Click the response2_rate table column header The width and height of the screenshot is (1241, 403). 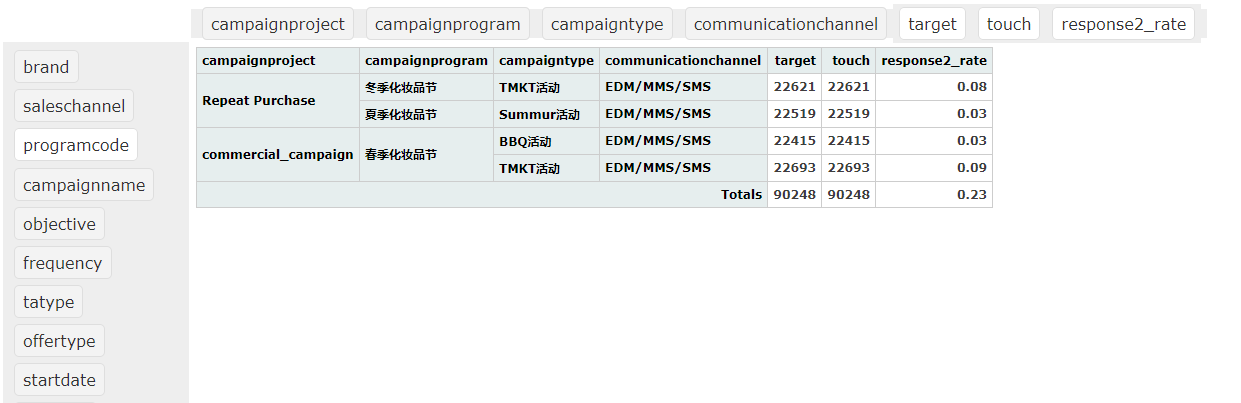click(933, 61)
